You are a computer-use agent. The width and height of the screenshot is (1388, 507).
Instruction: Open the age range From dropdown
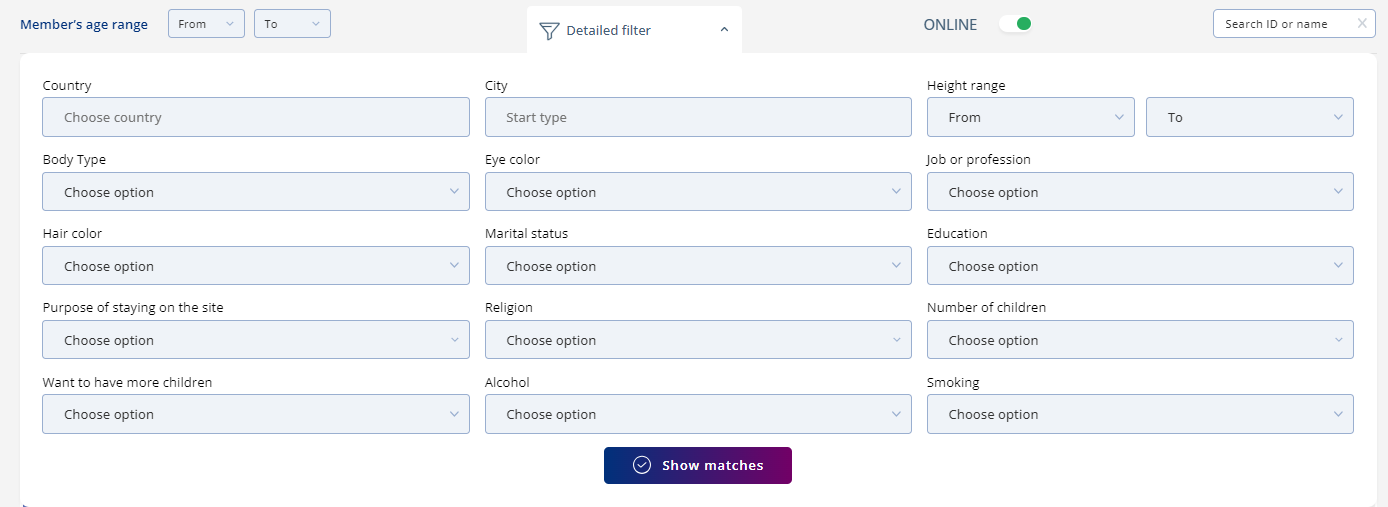(x=206, y=24)
